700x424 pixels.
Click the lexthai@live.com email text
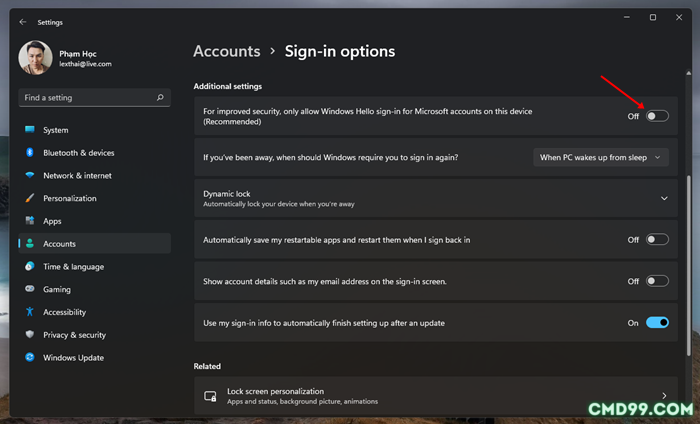[x=85, y=64]
